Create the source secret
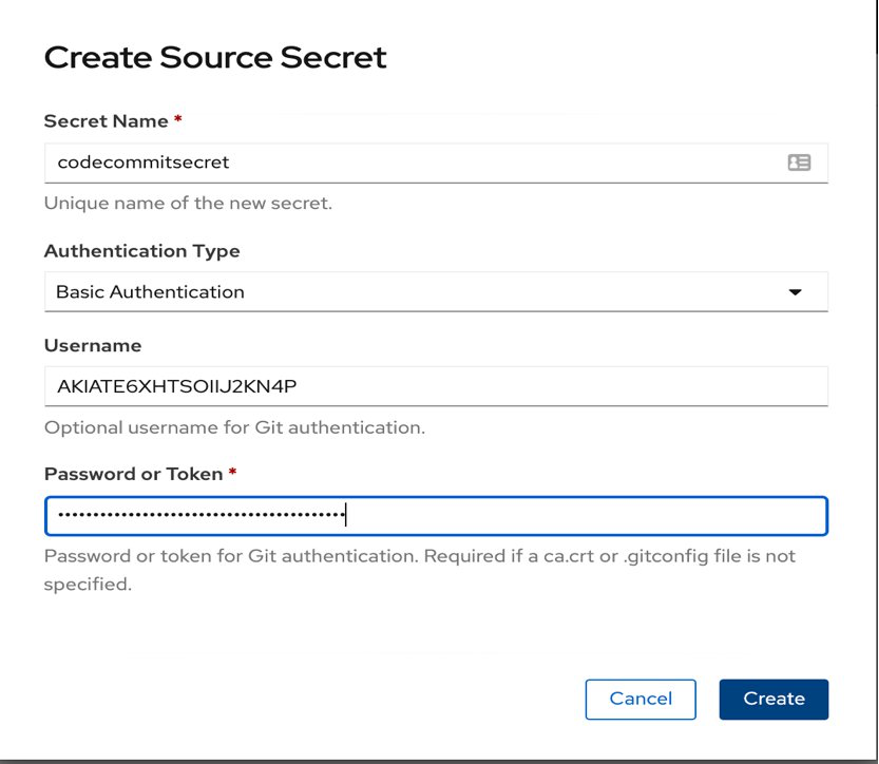879x764 pixels. 774,699
